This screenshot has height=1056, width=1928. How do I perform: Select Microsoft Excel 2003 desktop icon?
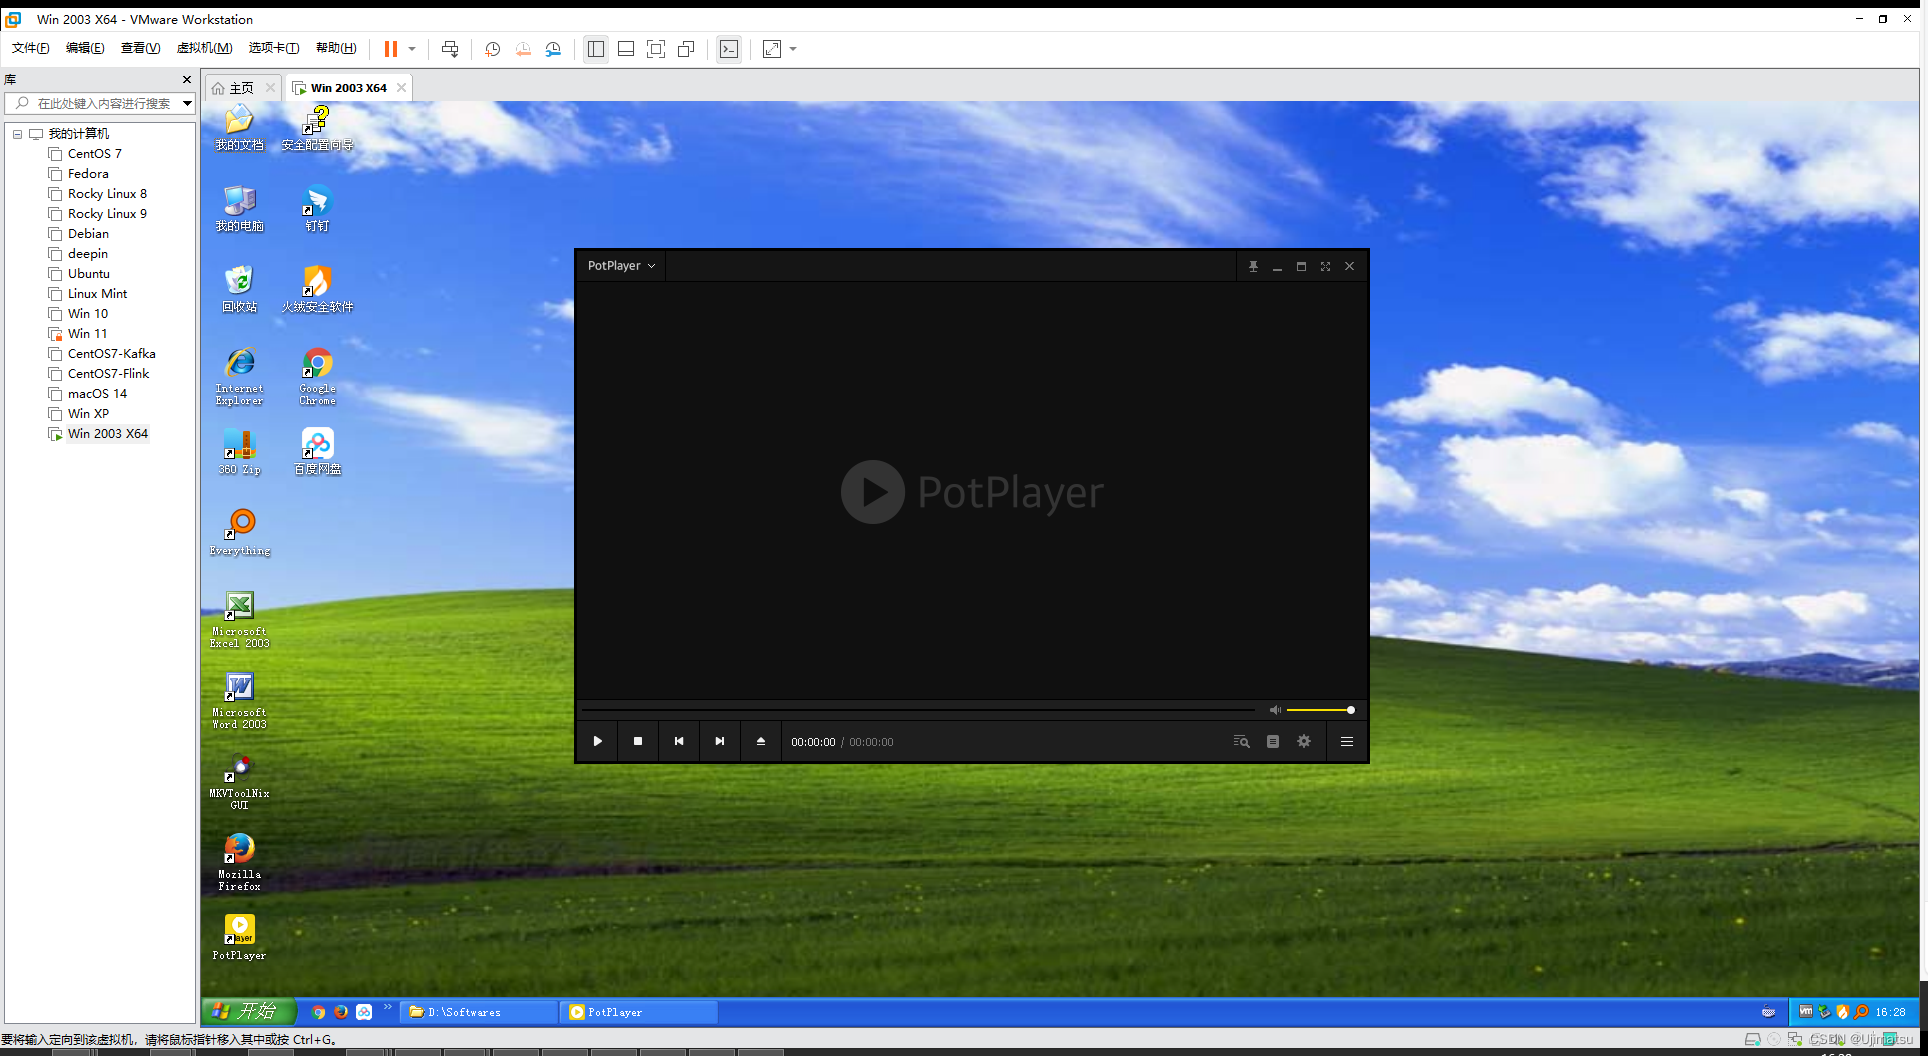240,620
